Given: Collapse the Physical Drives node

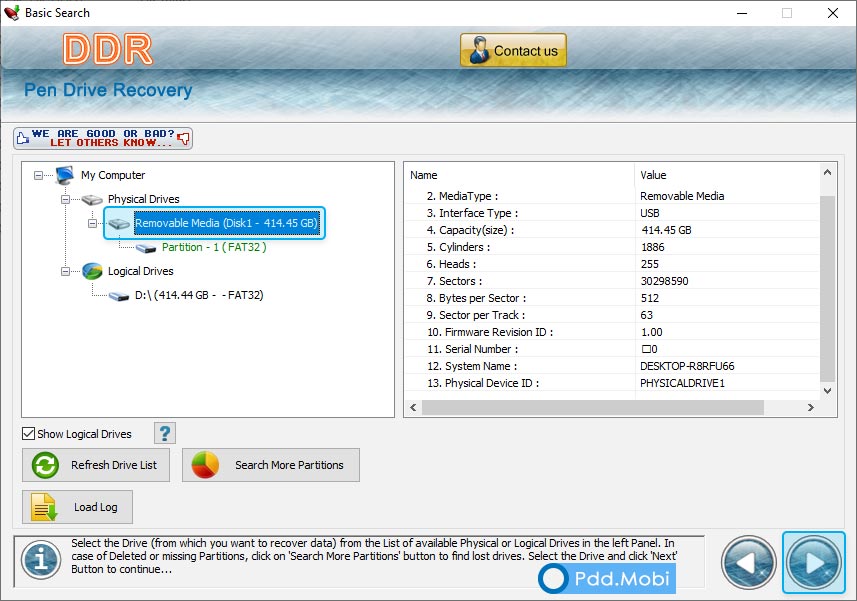Looking at the screenshot, I should (66, 199).
